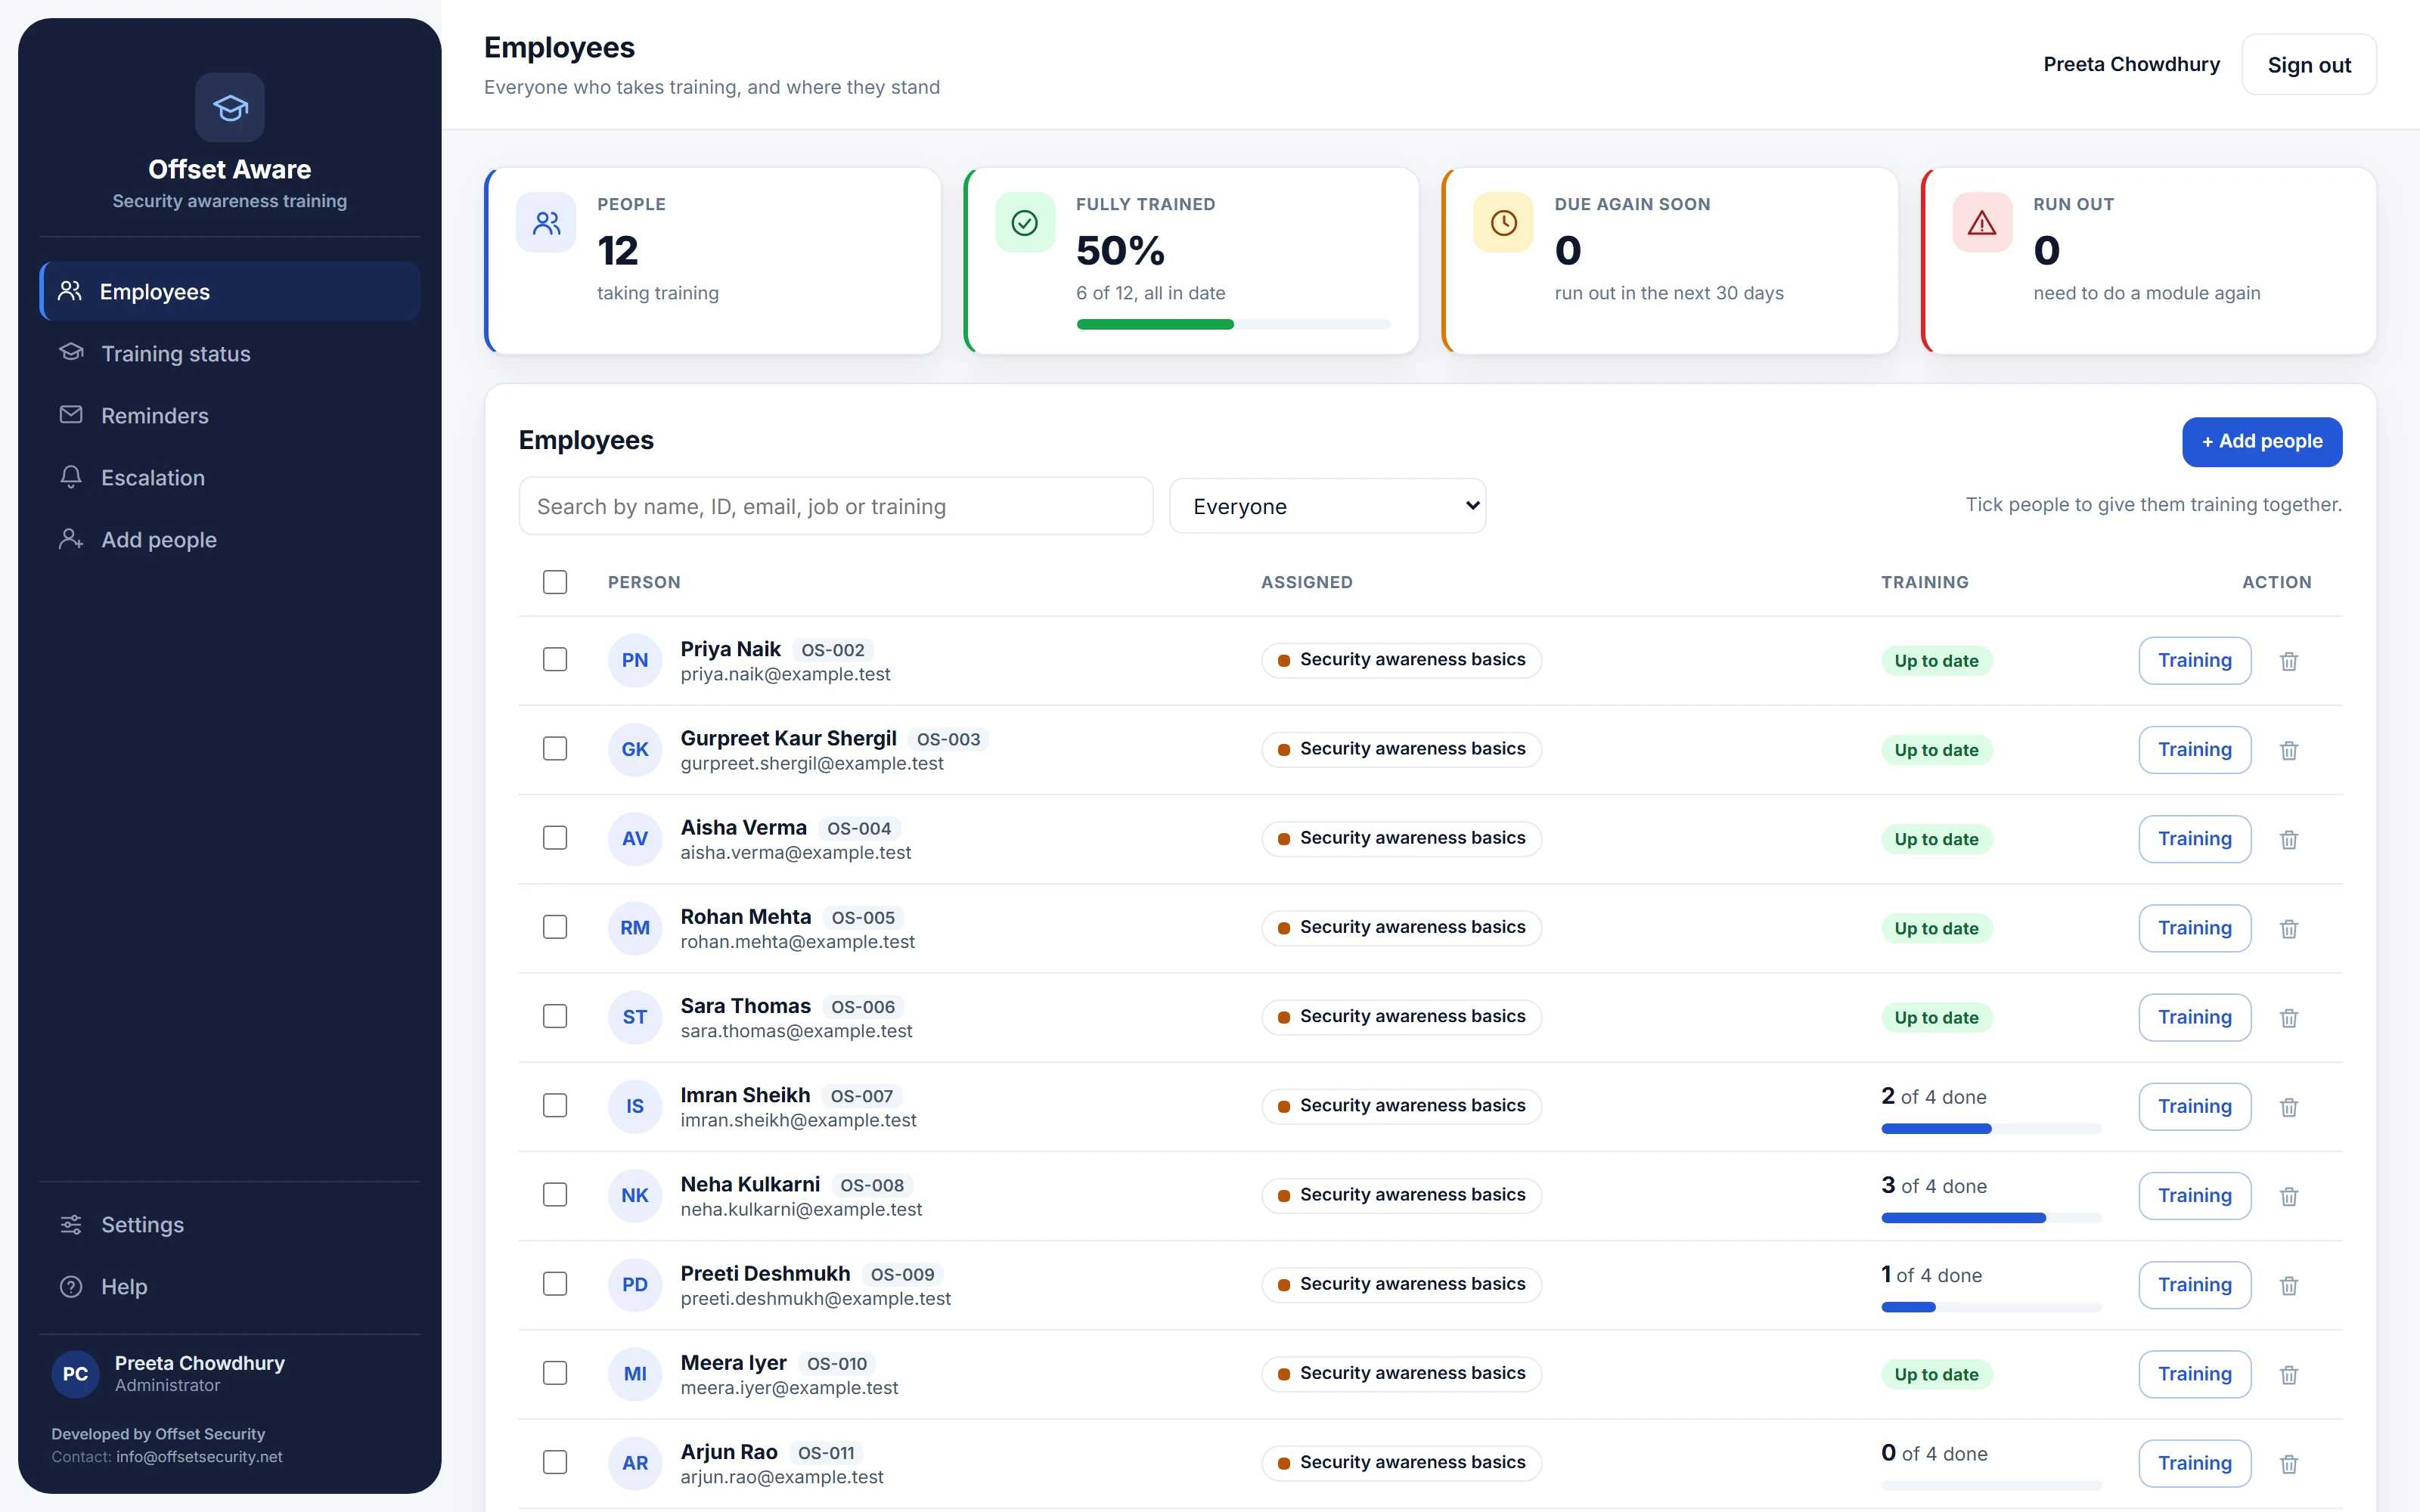Open the Everyone filter dropdown
Viewport: 2420px width, 1512px height.
(1327, 506)
